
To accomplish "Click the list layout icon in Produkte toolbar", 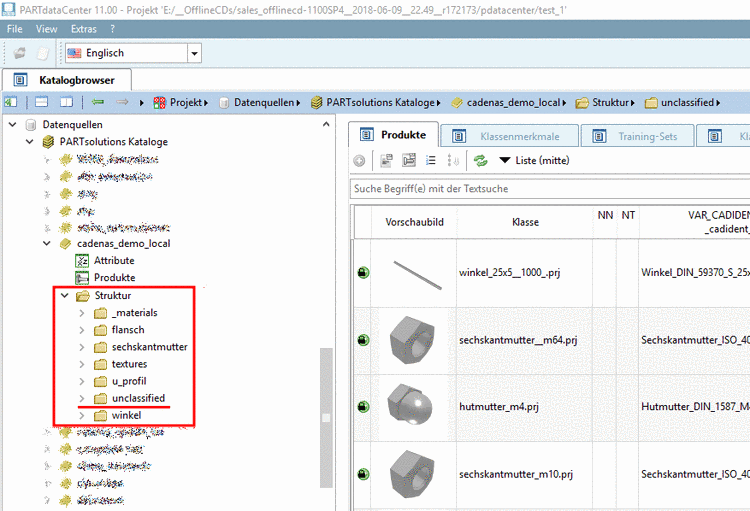I will (430, 160).
